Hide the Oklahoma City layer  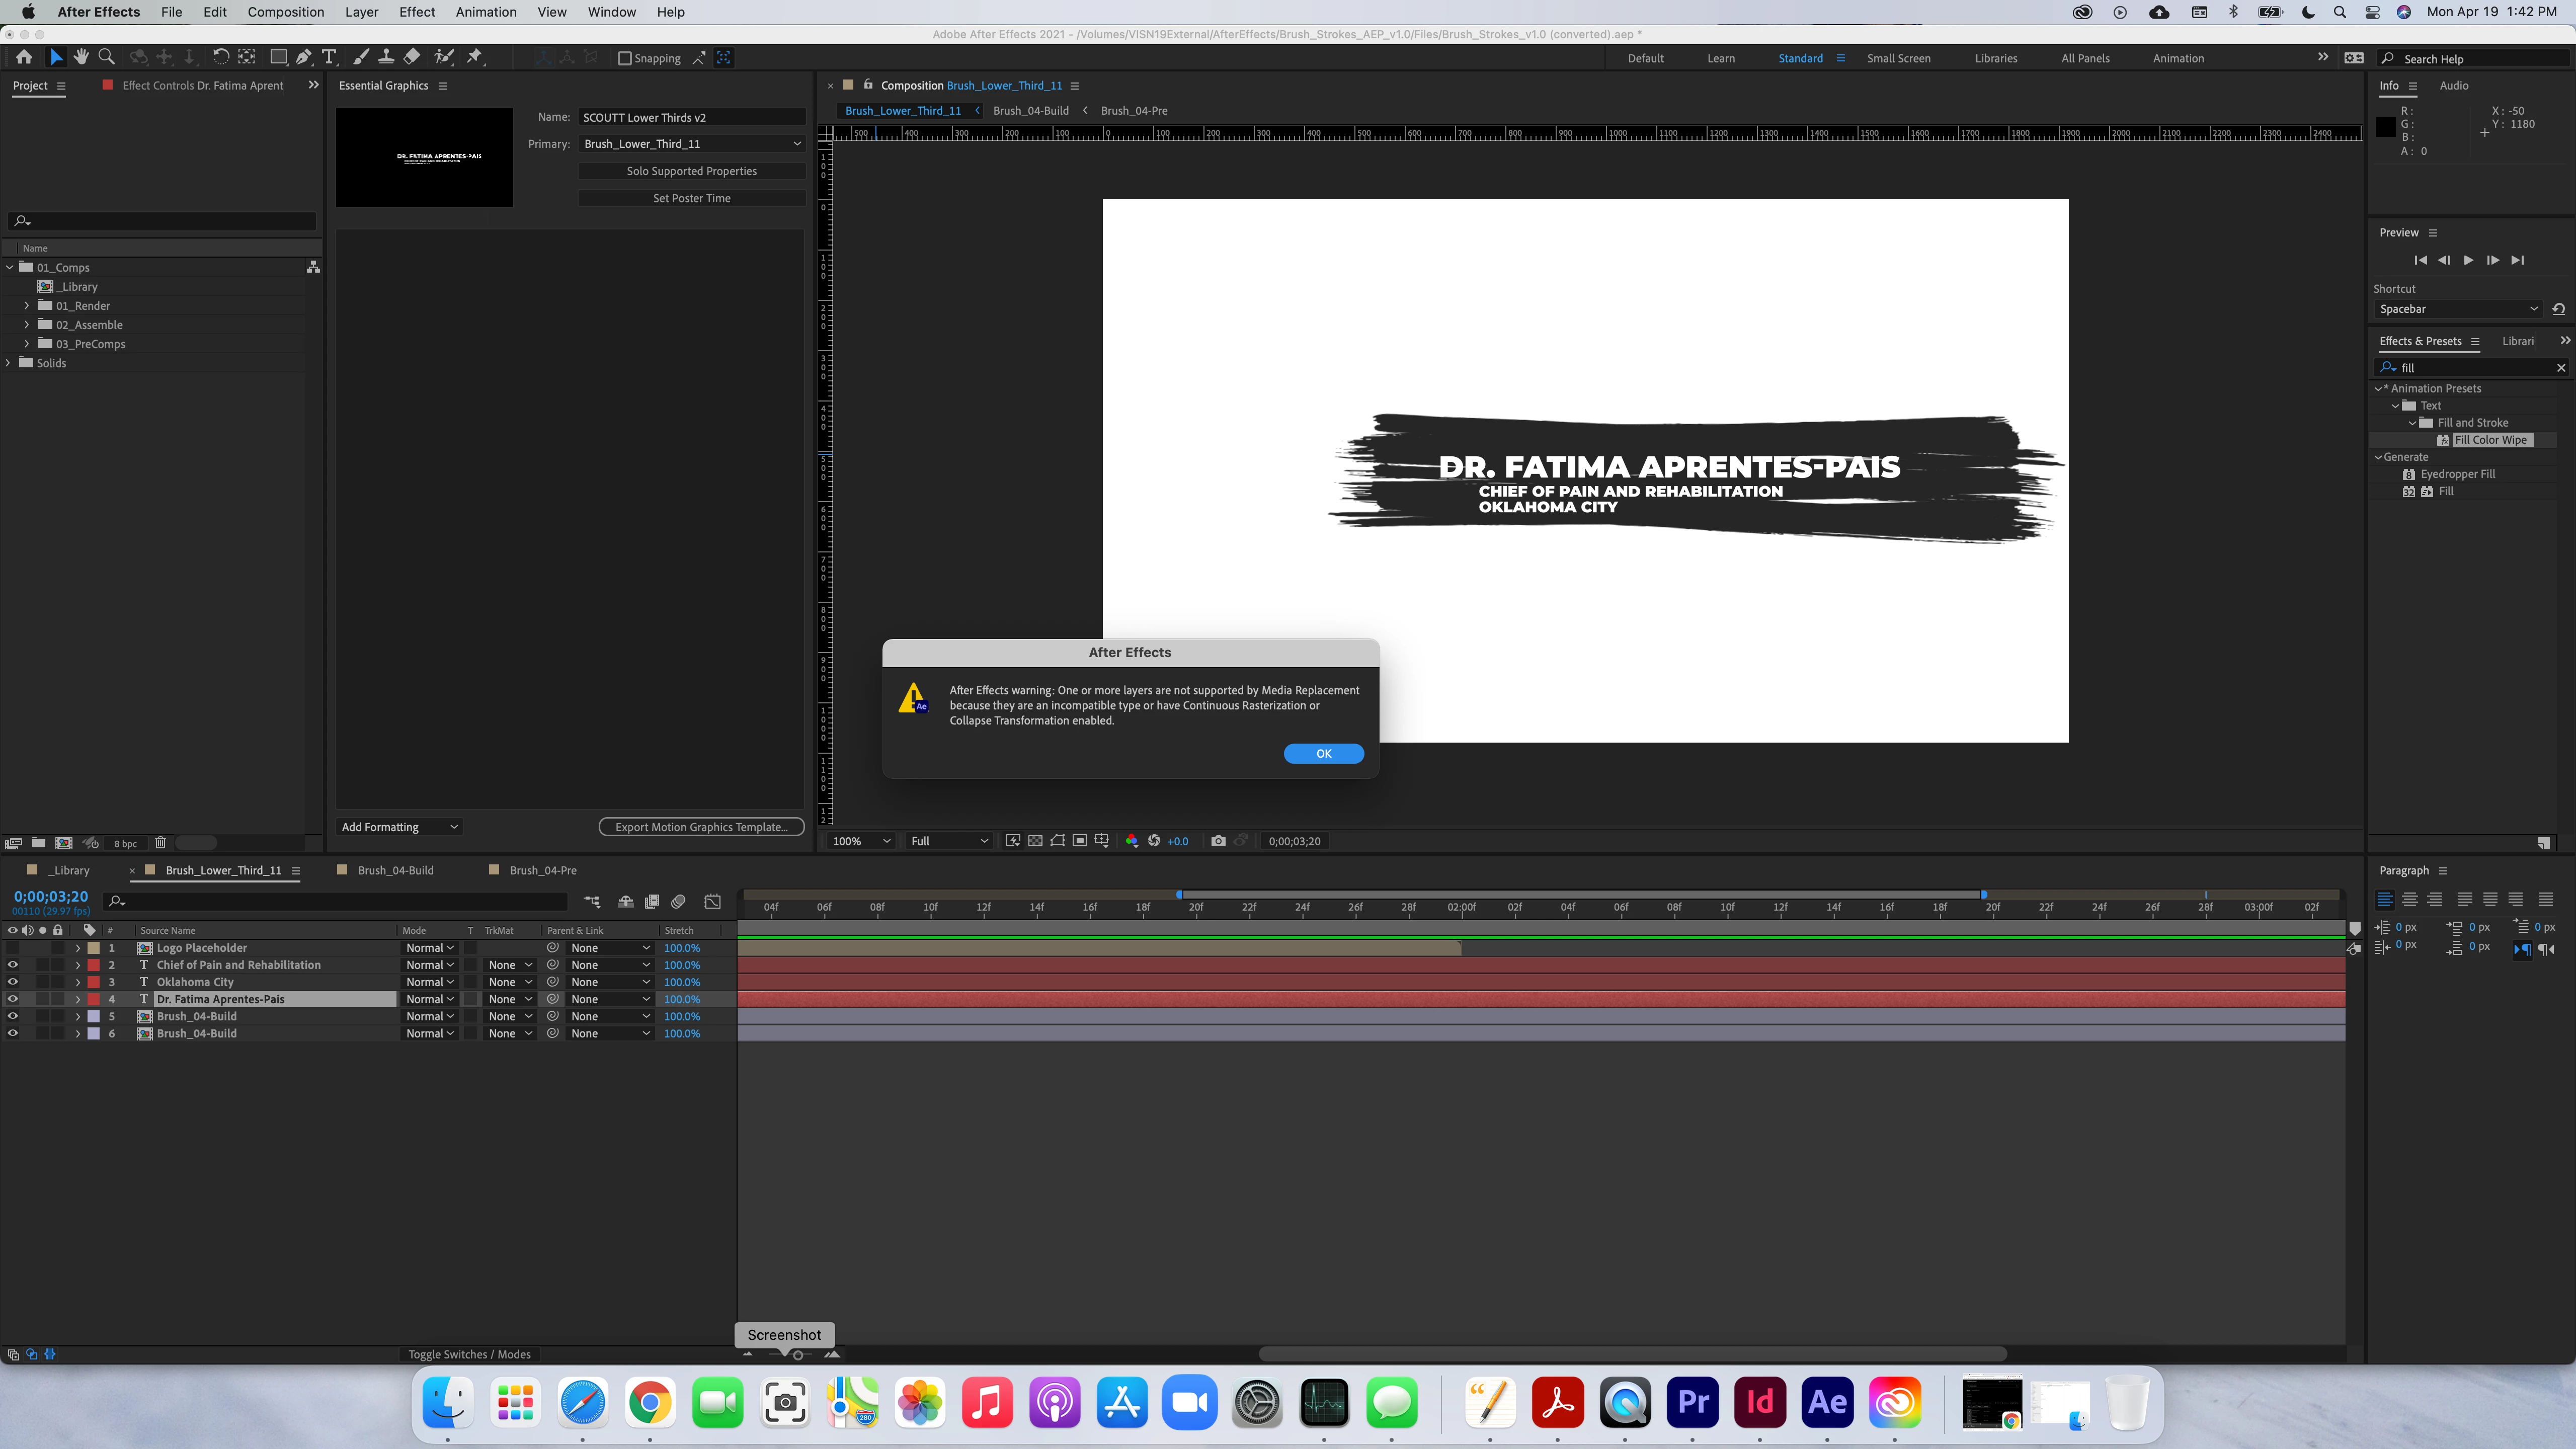pyautogui.click(x=12, y=982)
